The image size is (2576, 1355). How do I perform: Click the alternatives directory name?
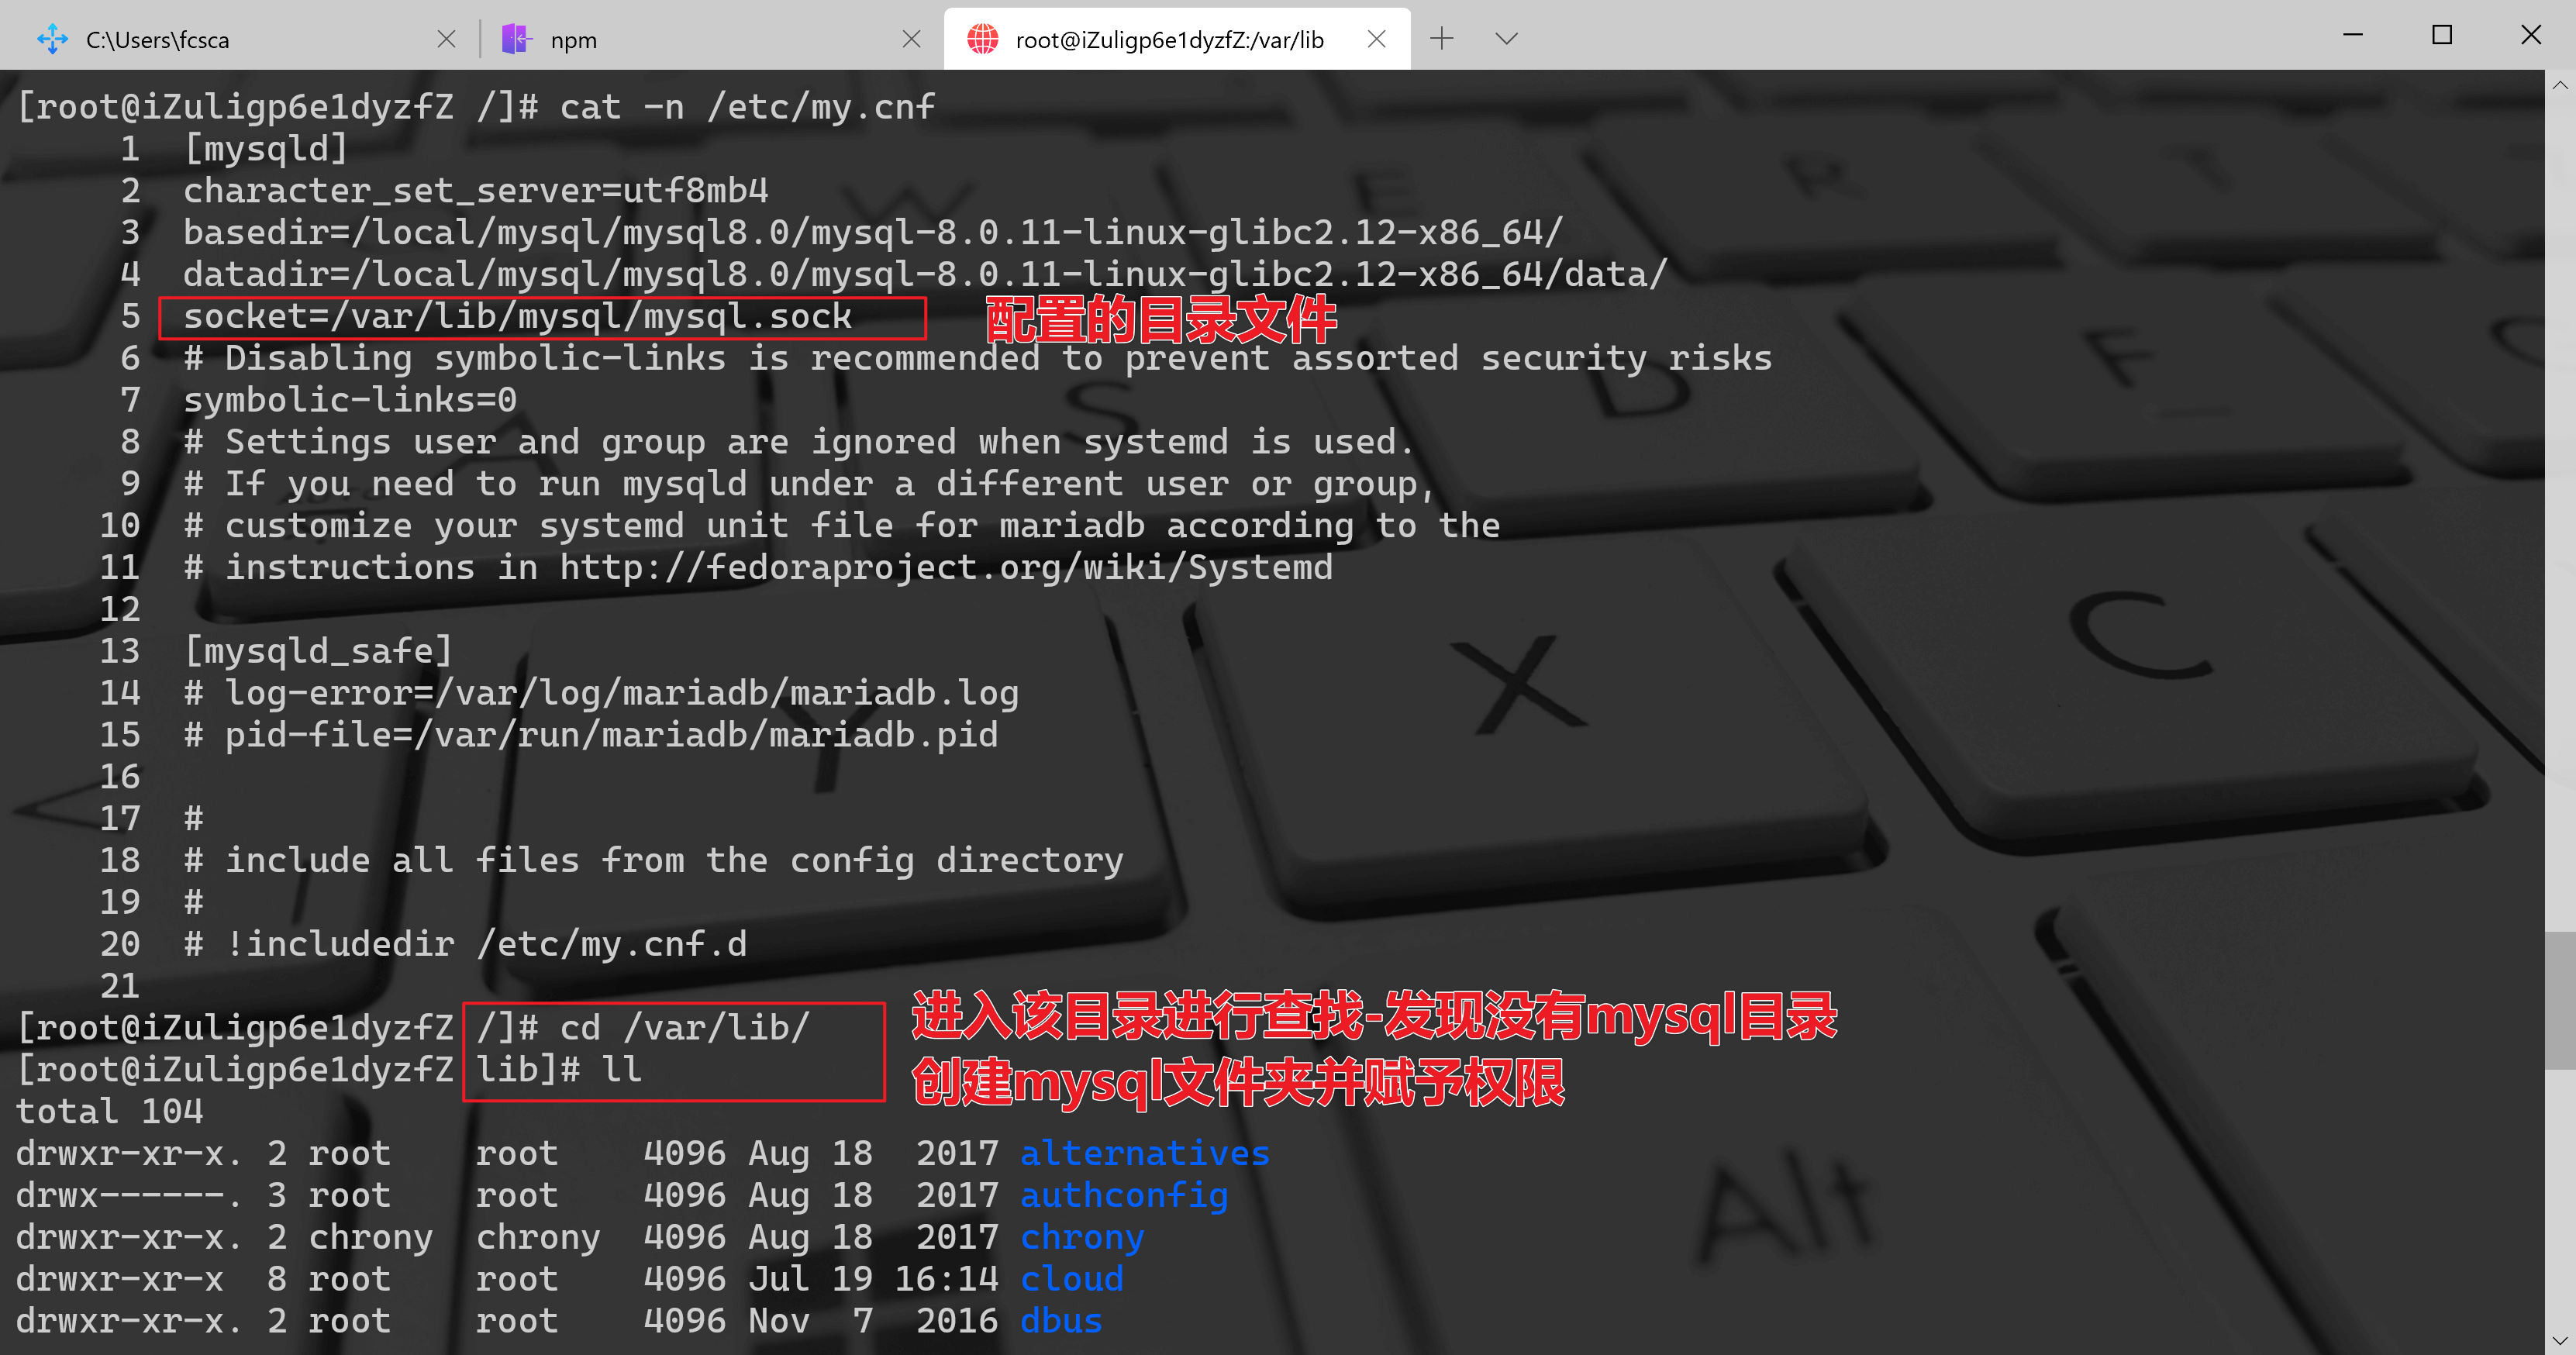point(1145,1155)
